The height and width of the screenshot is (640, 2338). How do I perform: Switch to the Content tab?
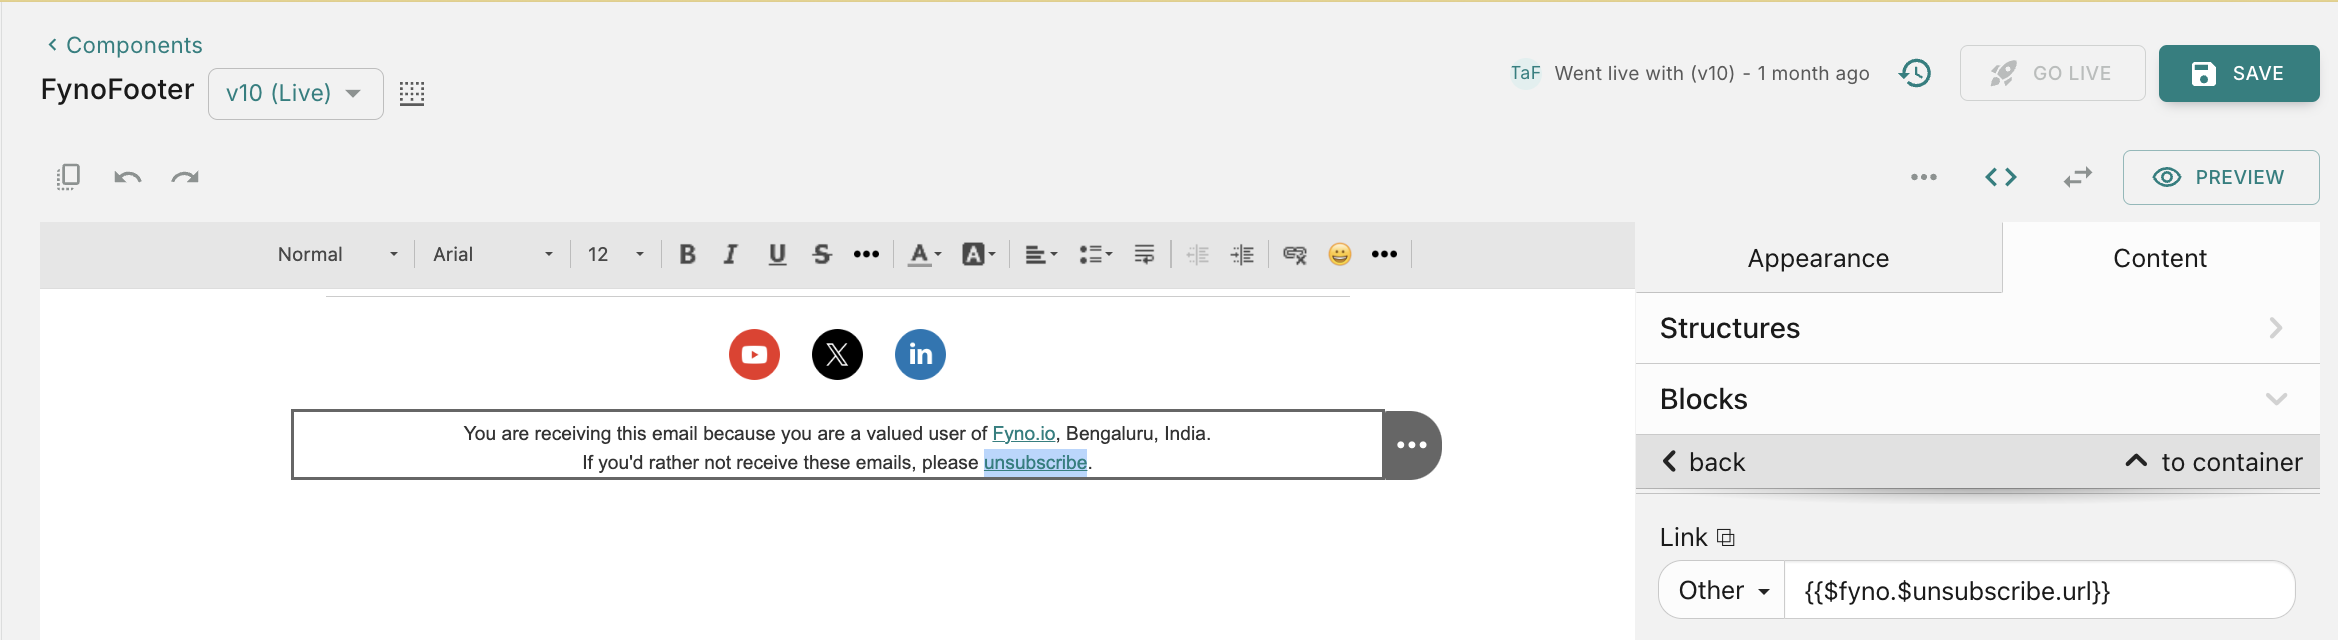[2159, 258]
